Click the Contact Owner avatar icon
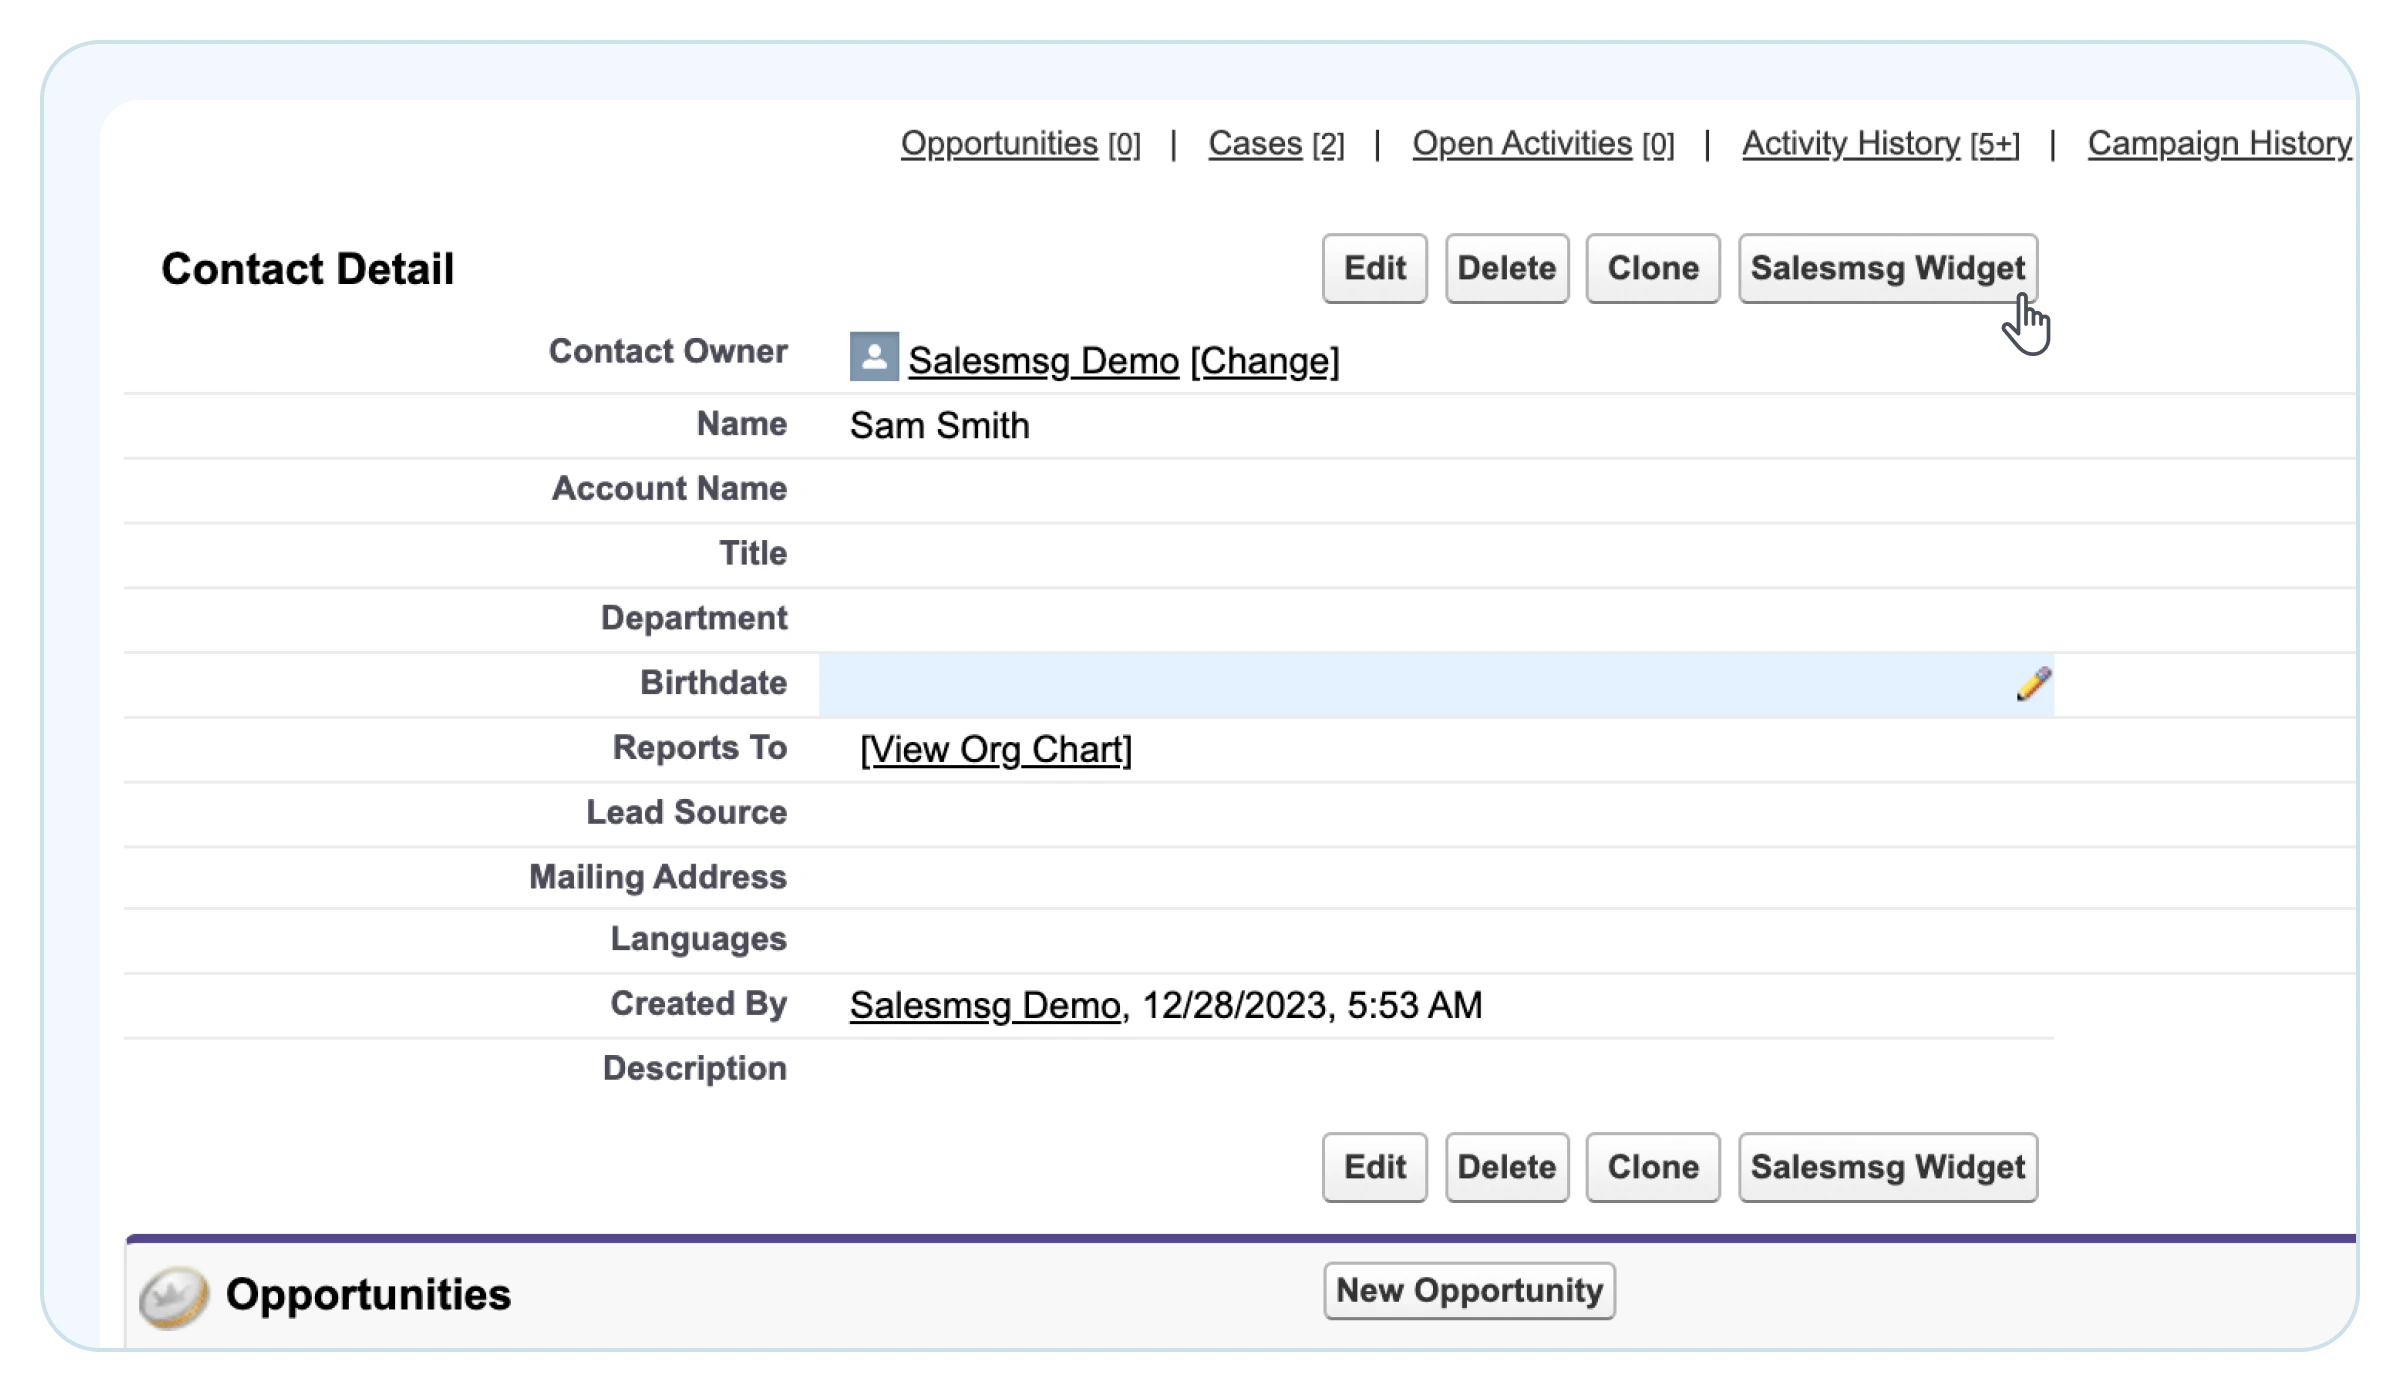The height and width of the screenshot is (1392, 2400). click(x=874, y=357)
